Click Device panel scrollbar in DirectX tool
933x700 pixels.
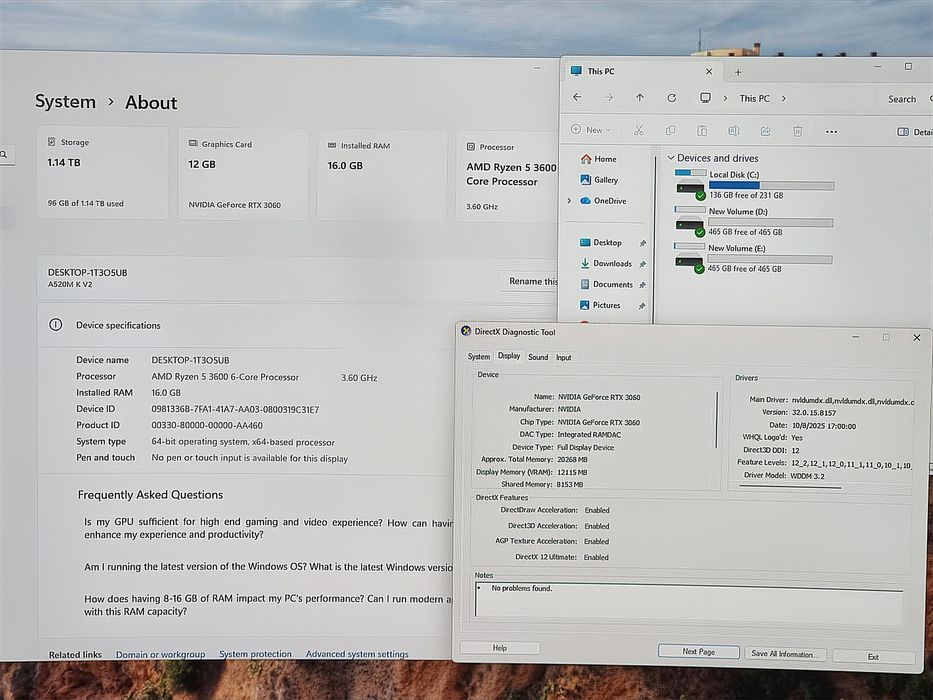click(x=716, y=420)
